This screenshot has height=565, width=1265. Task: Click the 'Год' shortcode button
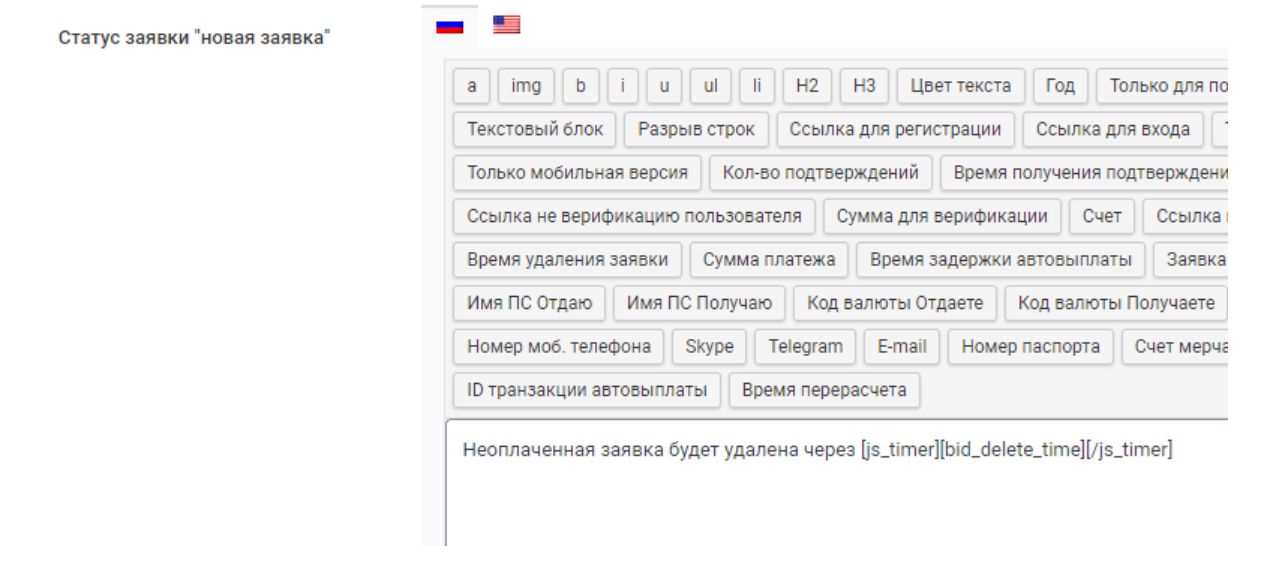[x=1060, y=86]
